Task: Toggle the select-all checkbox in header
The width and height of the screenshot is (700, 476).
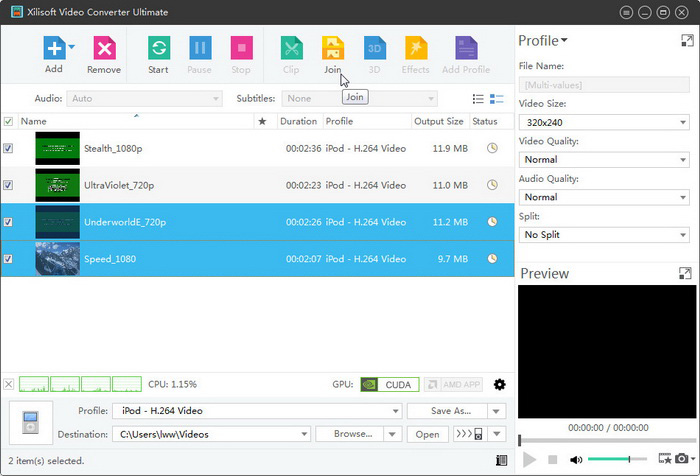Action: click(x=8, y=121)
